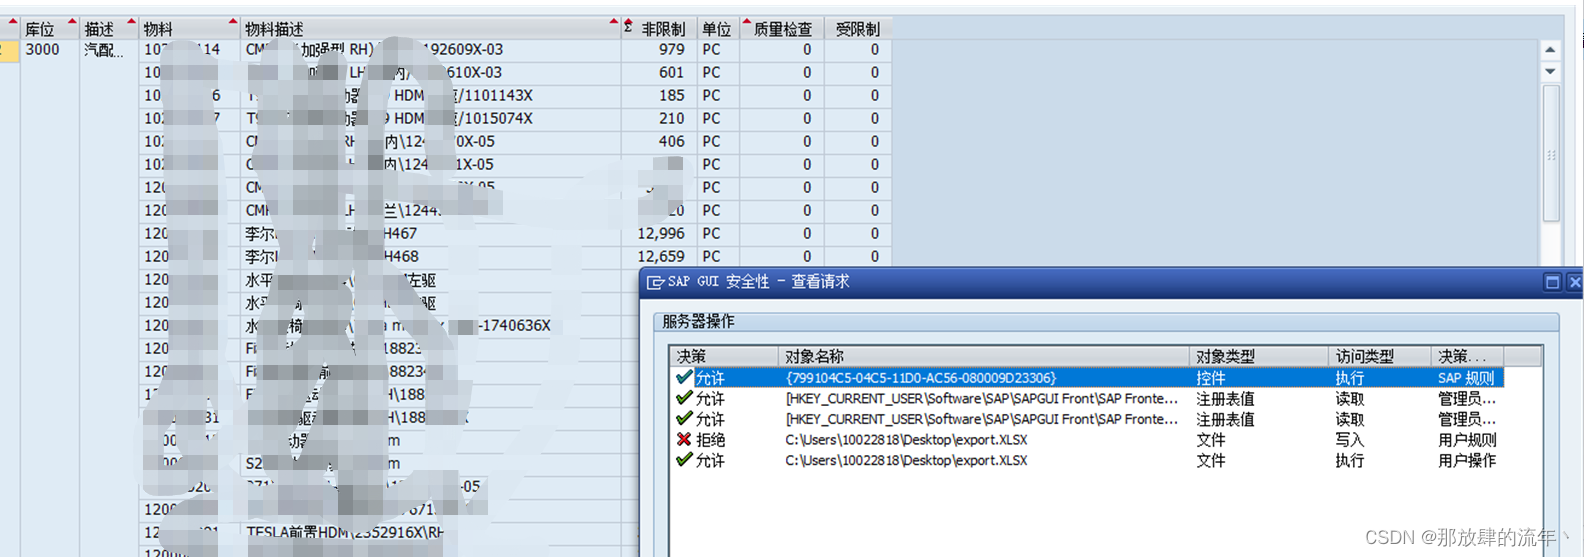
Task: Click the PC unit in the 12,996 row
Action: point(711,233)
